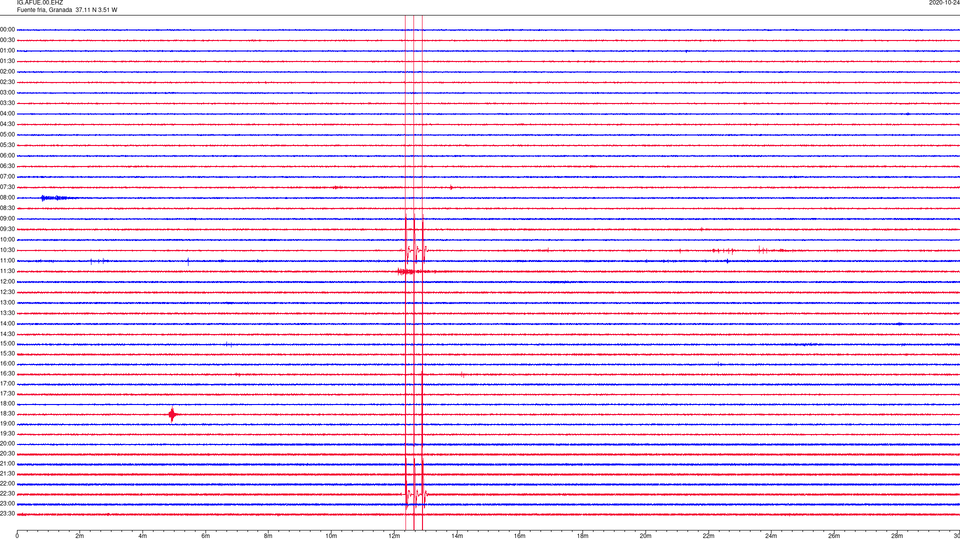
Task: Select the 09:00 trace time label
Action: (7, 219)
